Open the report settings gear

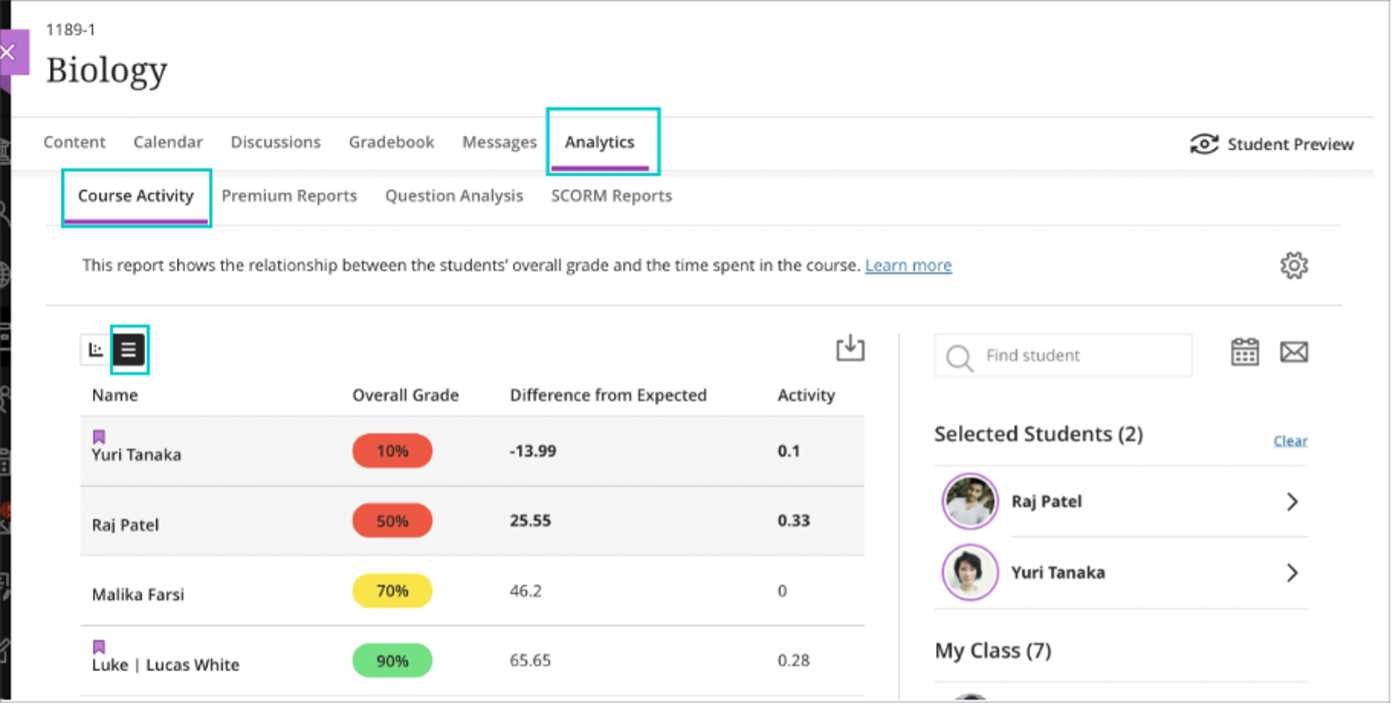tap(1294, 265)
